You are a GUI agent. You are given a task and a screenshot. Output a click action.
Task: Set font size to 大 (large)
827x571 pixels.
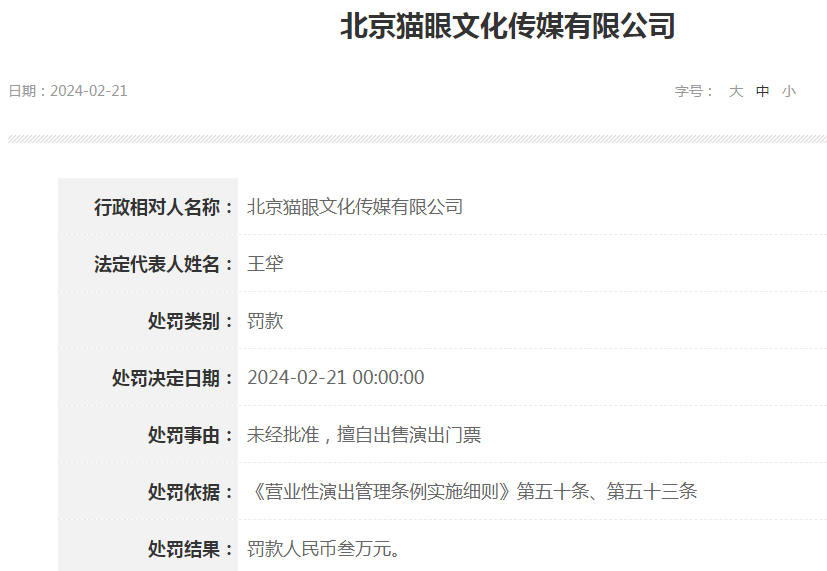[736, 91]
